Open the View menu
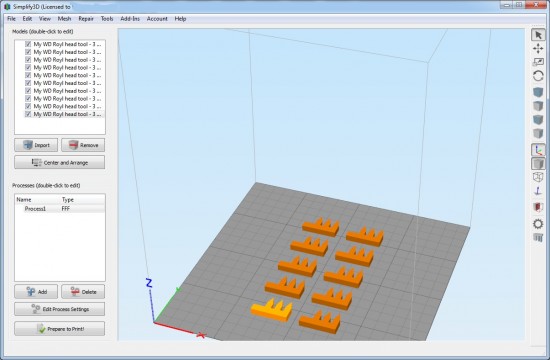 [45, 19]
